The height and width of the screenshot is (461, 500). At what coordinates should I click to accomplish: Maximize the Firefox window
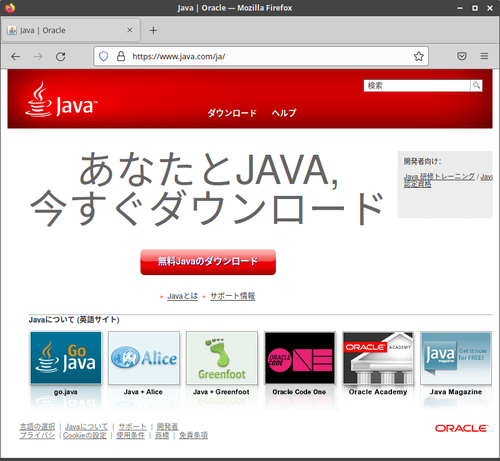(475, 8)
